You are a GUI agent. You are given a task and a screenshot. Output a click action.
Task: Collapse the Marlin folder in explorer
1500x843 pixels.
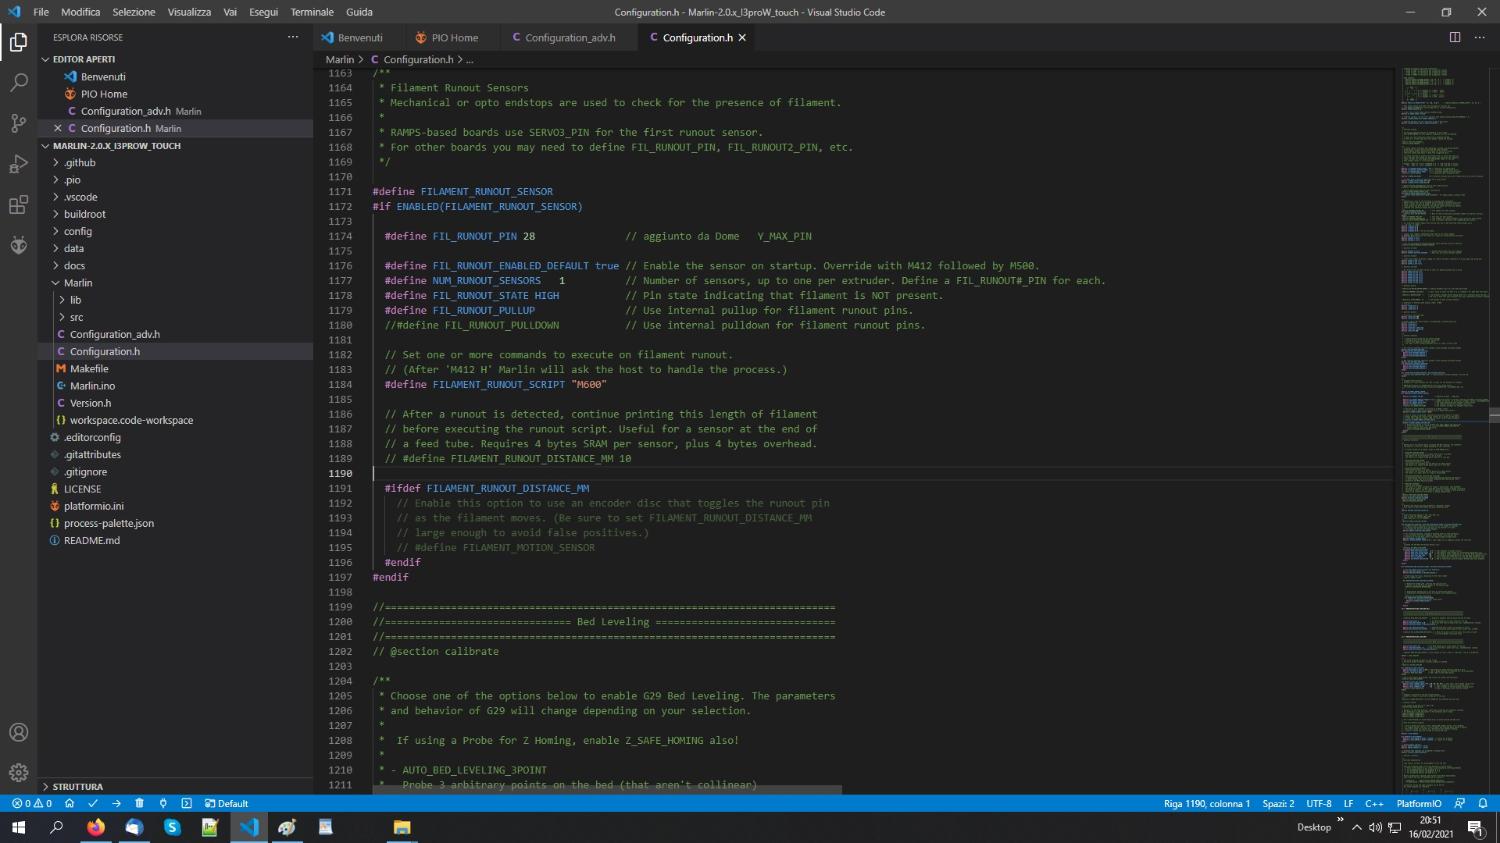(x=78, y=283)
